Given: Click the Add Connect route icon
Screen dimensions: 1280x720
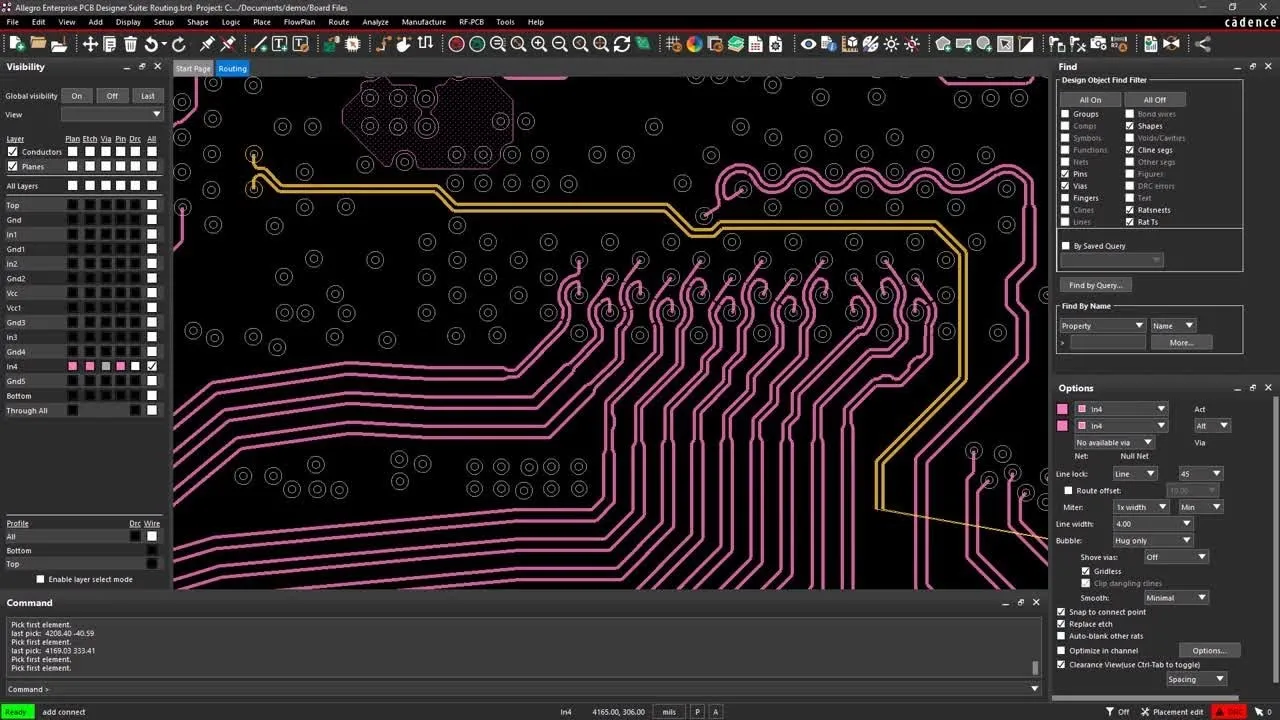Looking at the screenshot, I should [x=383, y=44].
